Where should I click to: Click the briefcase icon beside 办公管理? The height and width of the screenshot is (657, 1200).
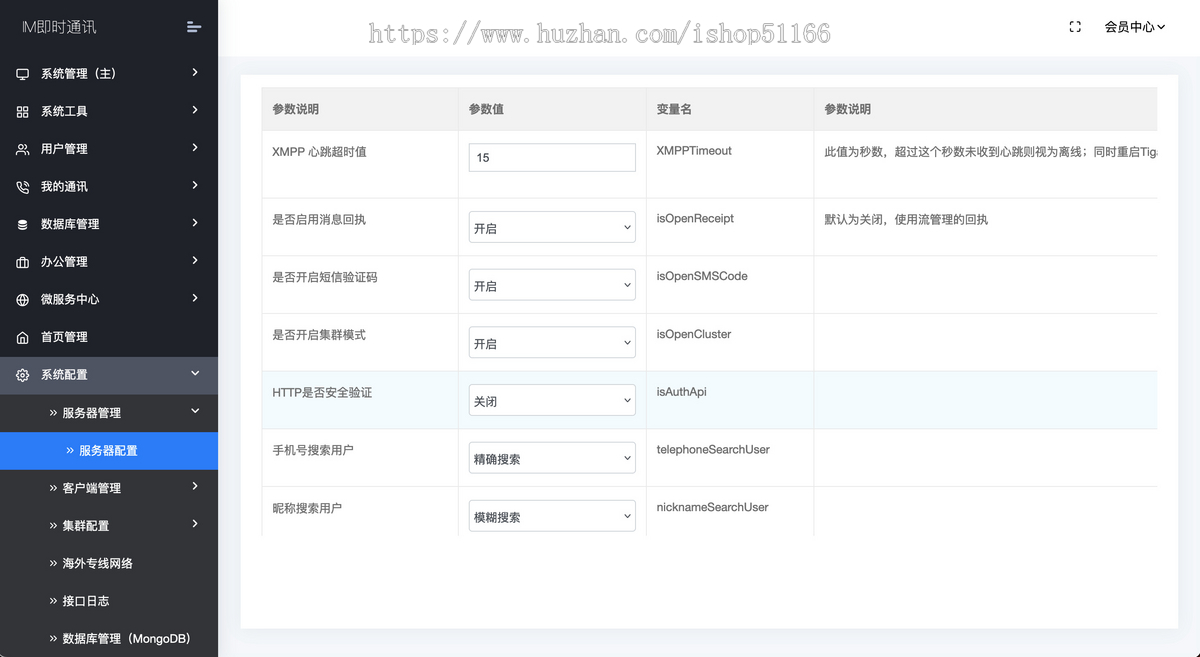(22, 262)
